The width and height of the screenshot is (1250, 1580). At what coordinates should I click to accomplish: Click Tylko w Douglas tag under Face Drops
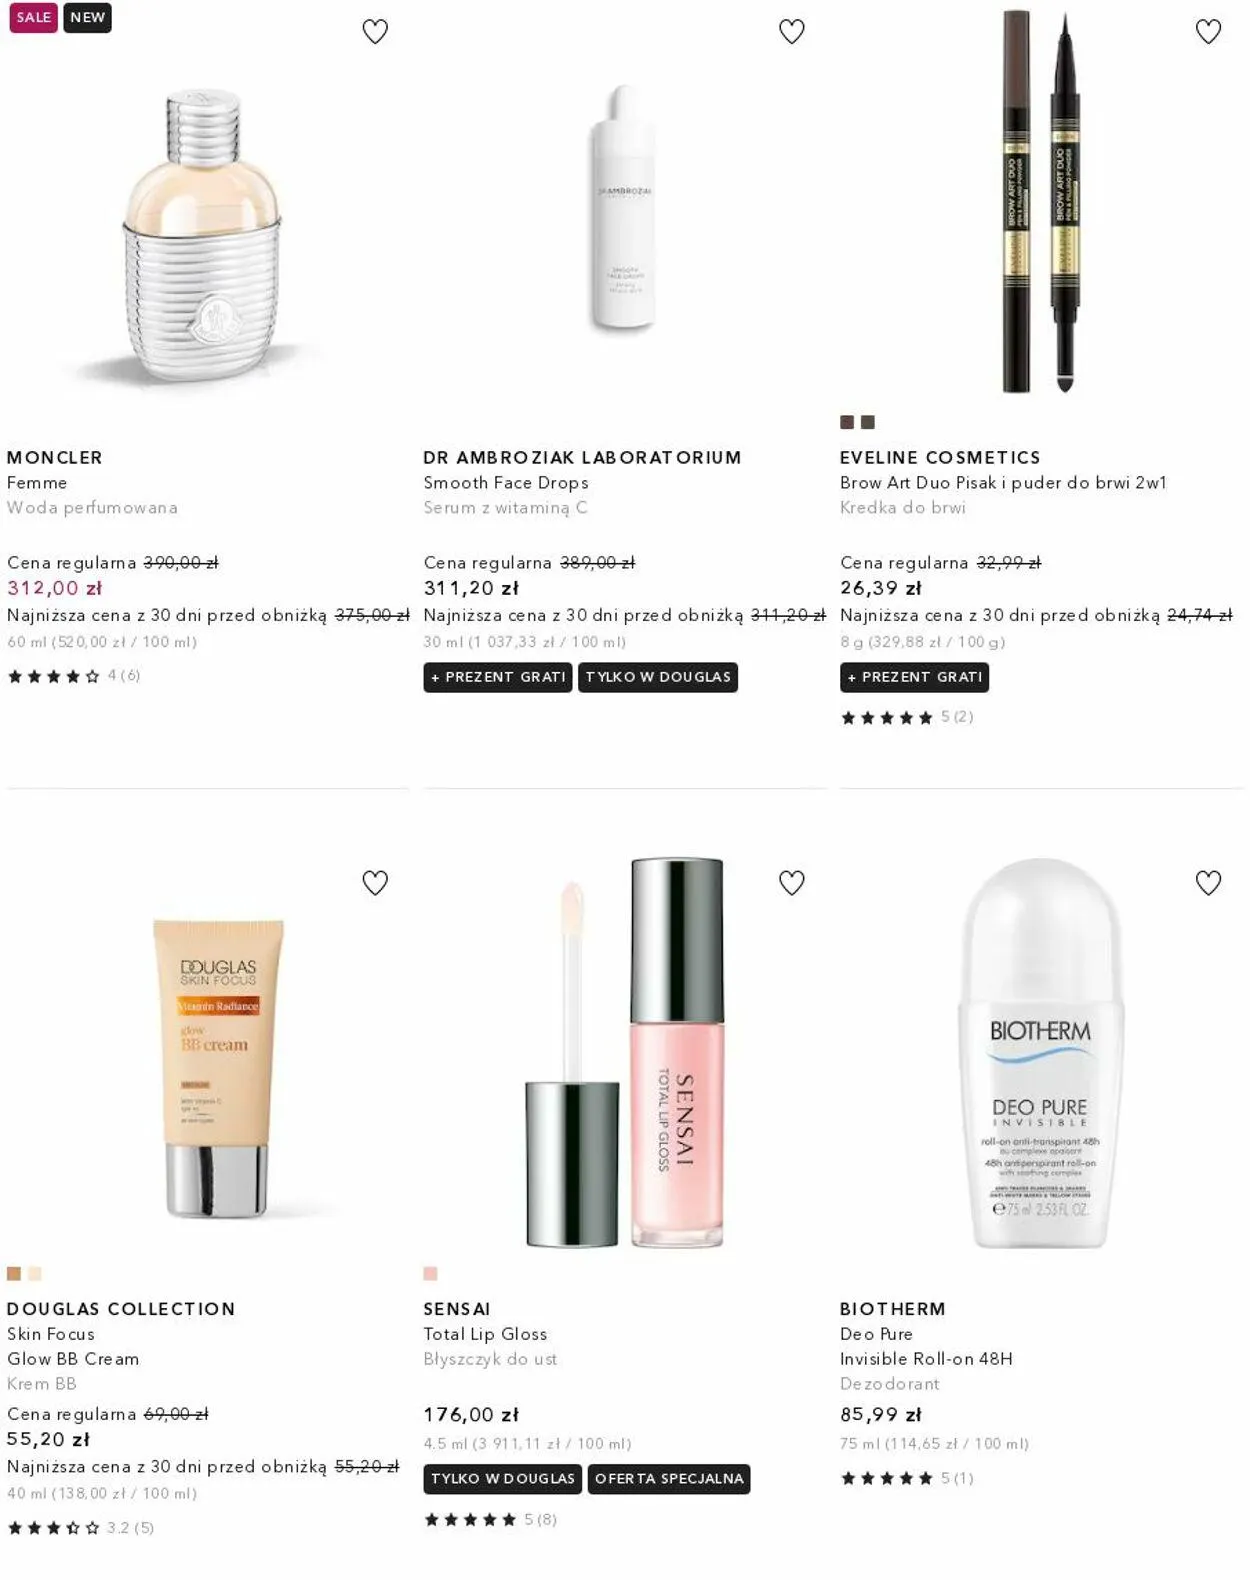(658, 677)
